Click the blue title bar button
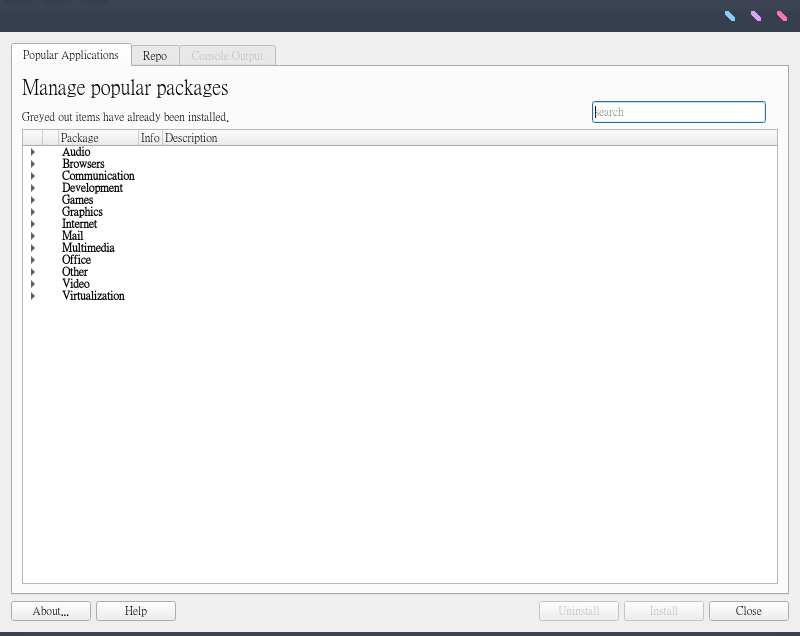 pyautogui.click(x=730, y=16)
